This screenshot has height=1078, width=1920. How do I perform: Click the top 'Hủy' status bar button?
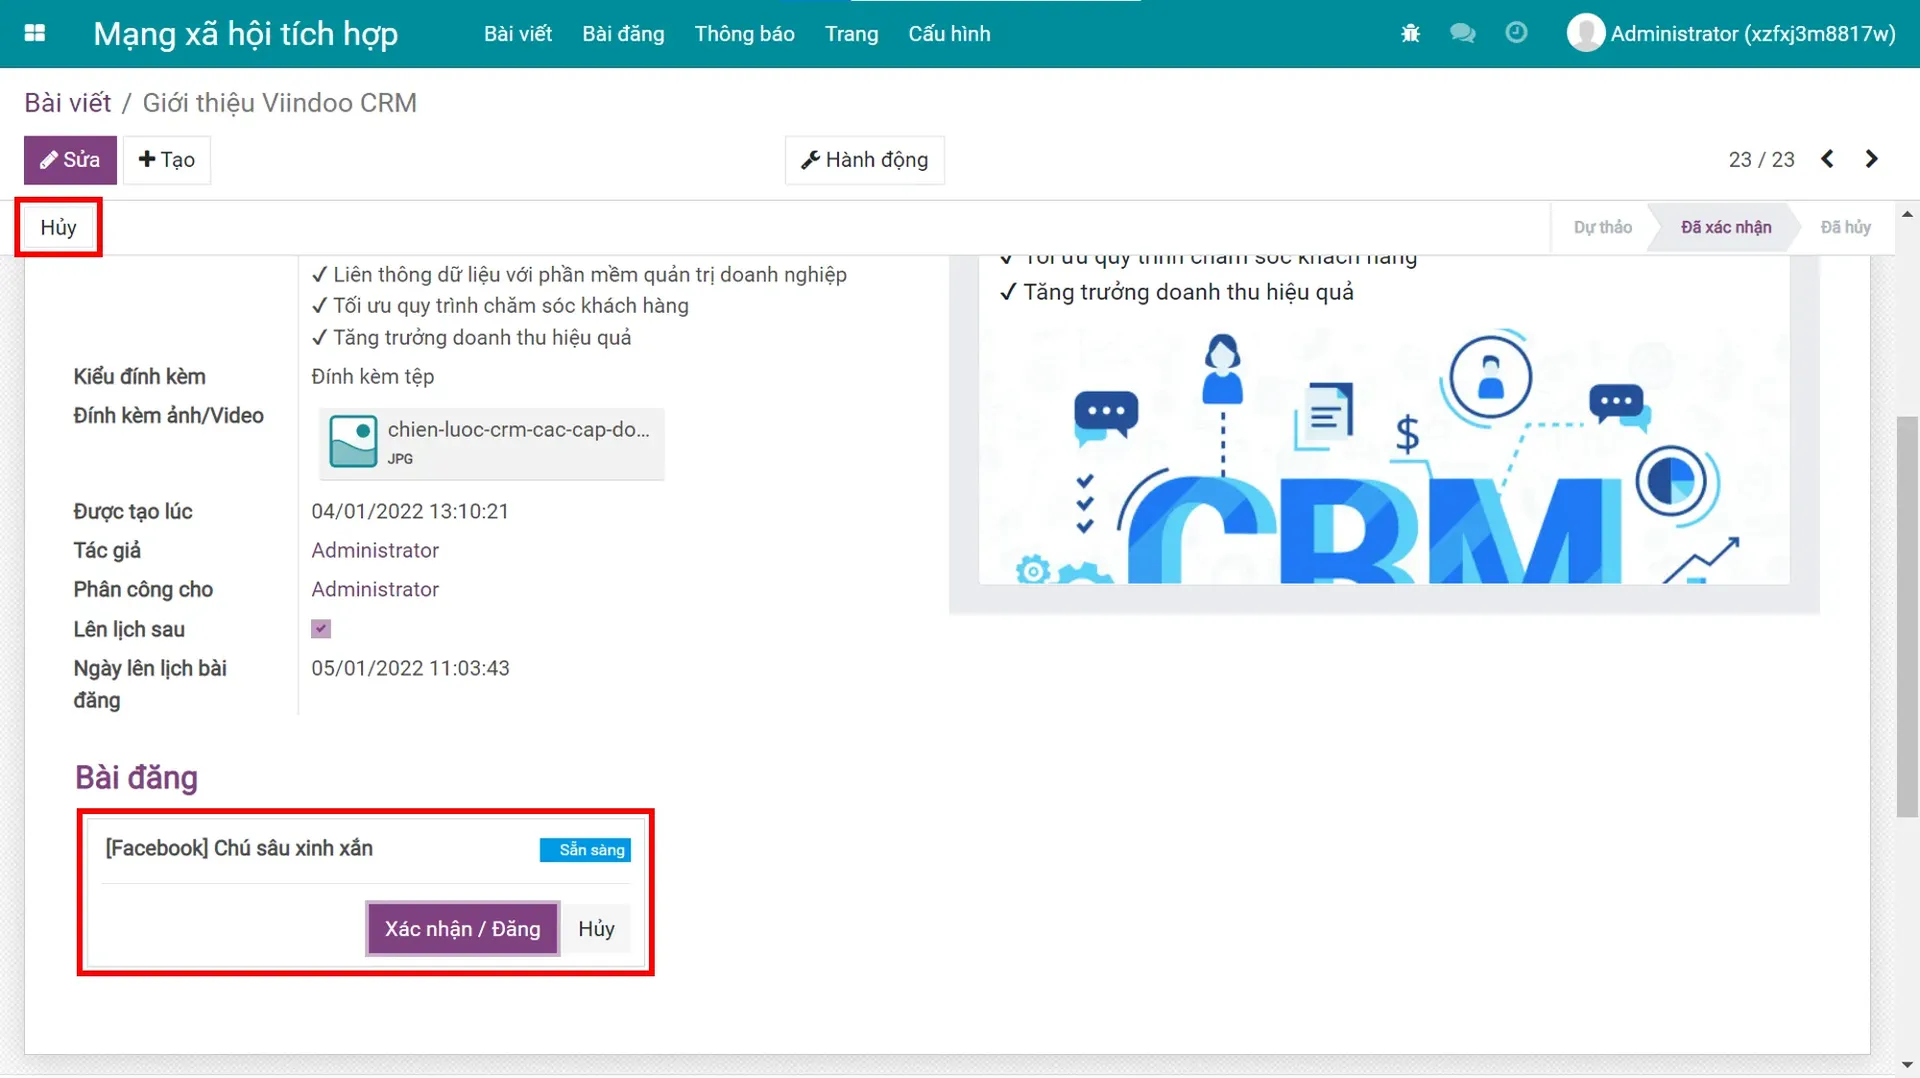click(x=58, y=227)
